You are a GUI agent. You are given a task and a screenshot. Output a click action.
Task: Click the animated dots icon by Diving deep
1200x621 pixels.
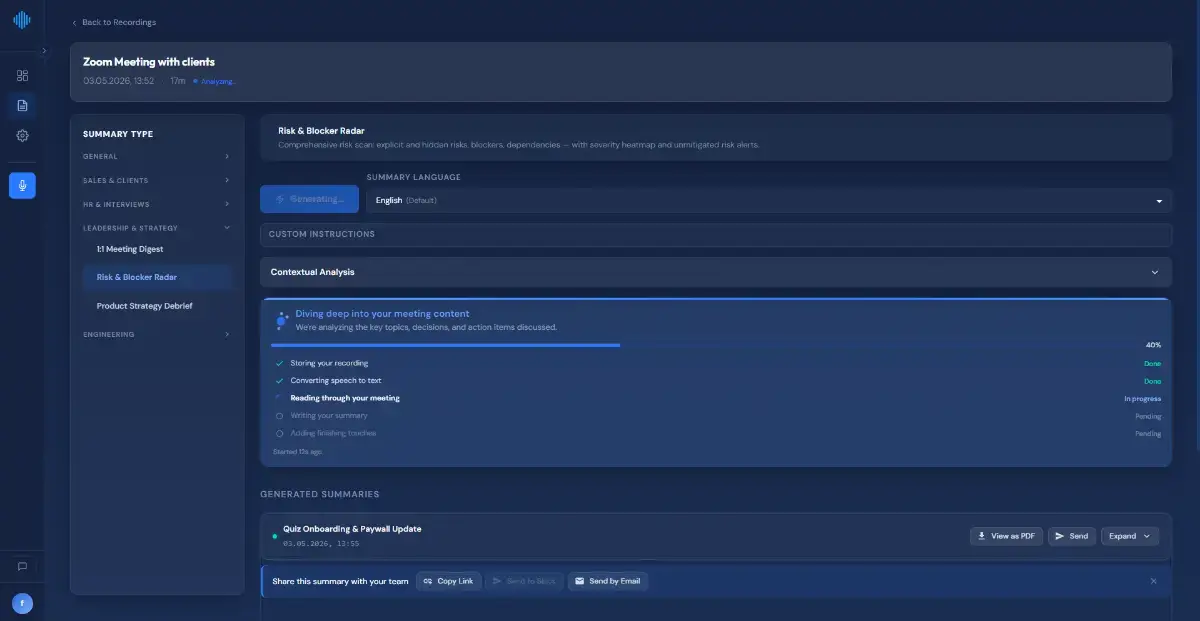click(x=281, y=320)
